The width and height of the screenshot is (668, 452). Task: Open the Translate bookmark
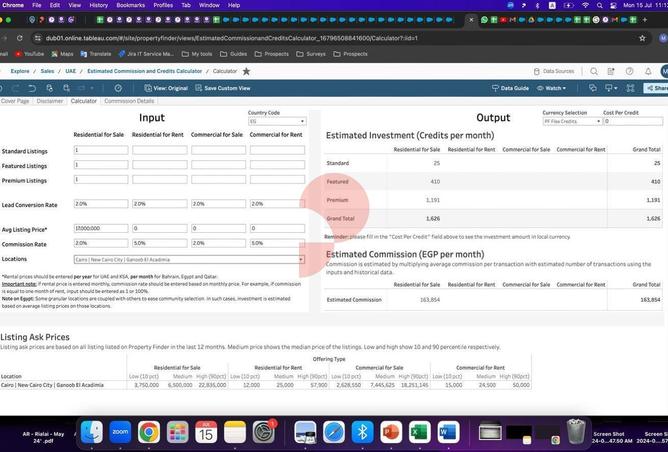pos(96,54)
